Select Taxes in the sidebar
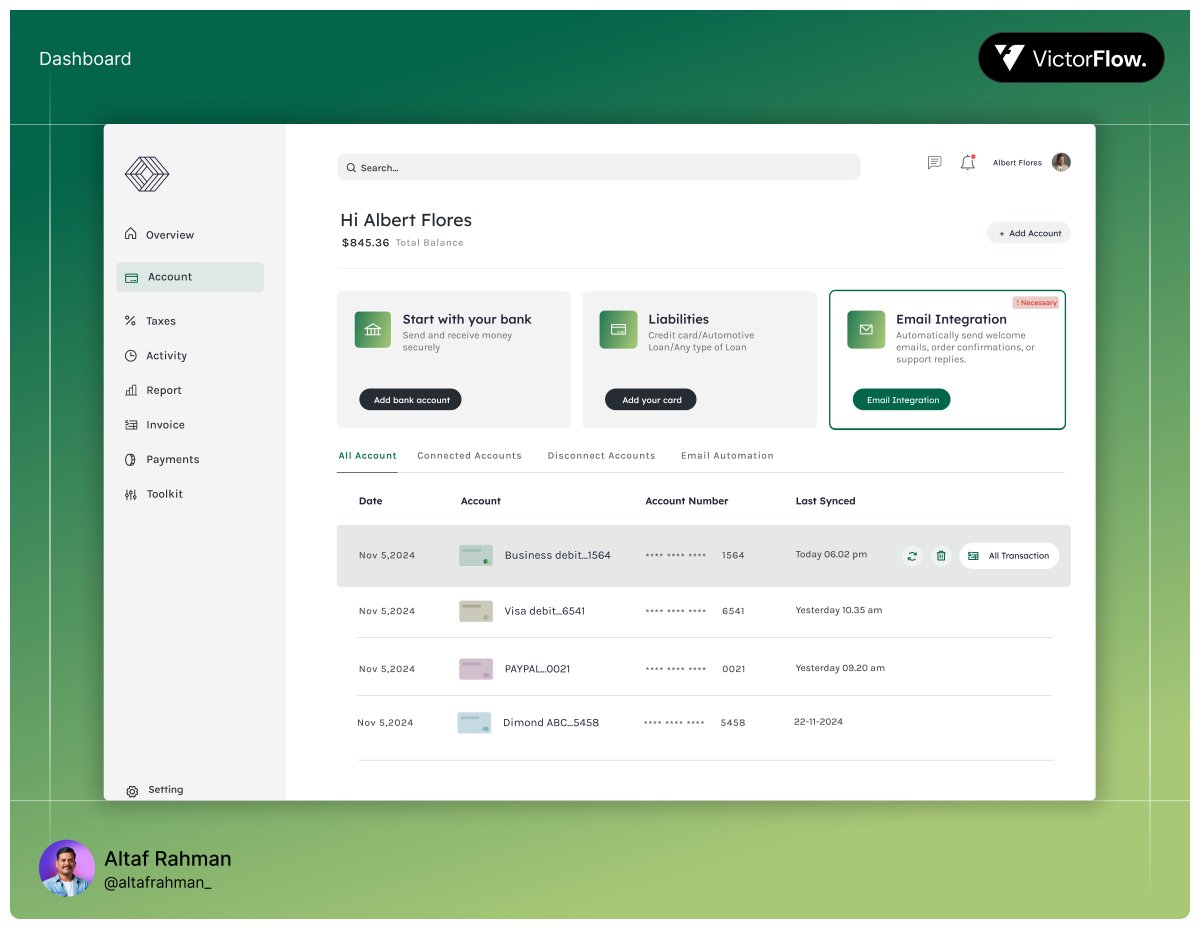The height and width of the screenshot is (929, 1200). pos(161,321)
